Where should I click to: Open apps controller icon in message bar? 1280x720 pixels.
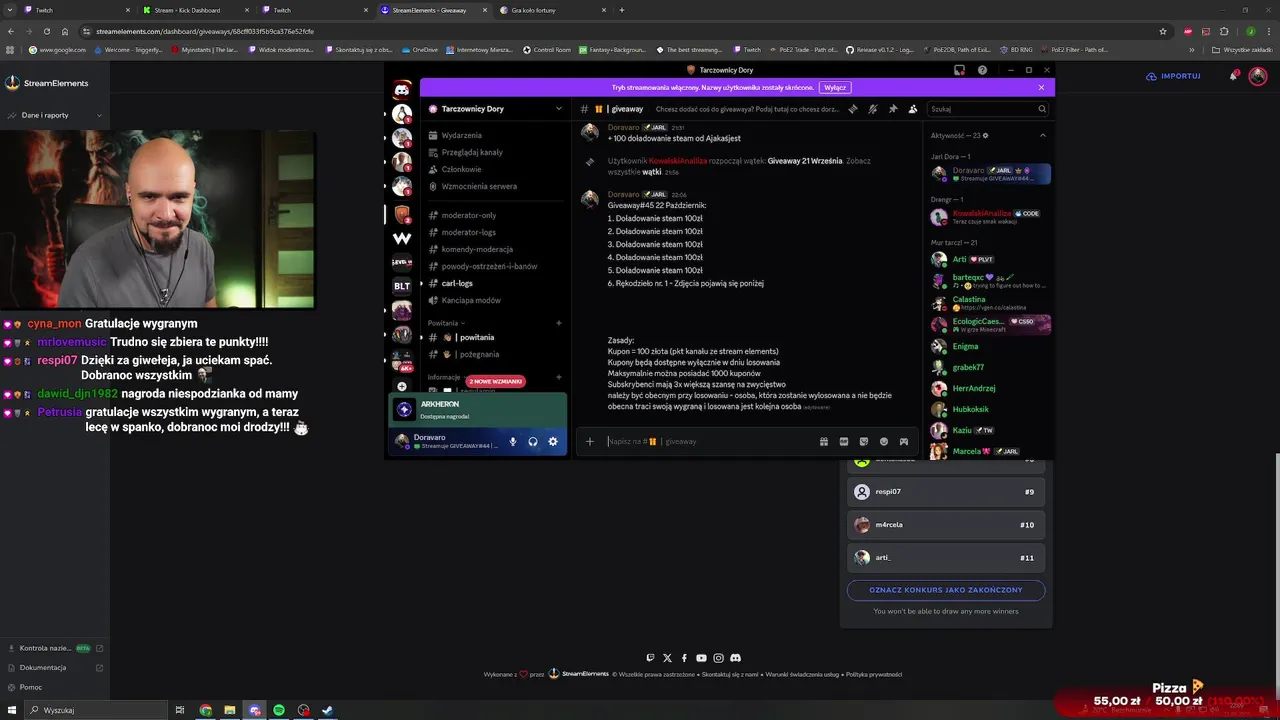point(904,441)
